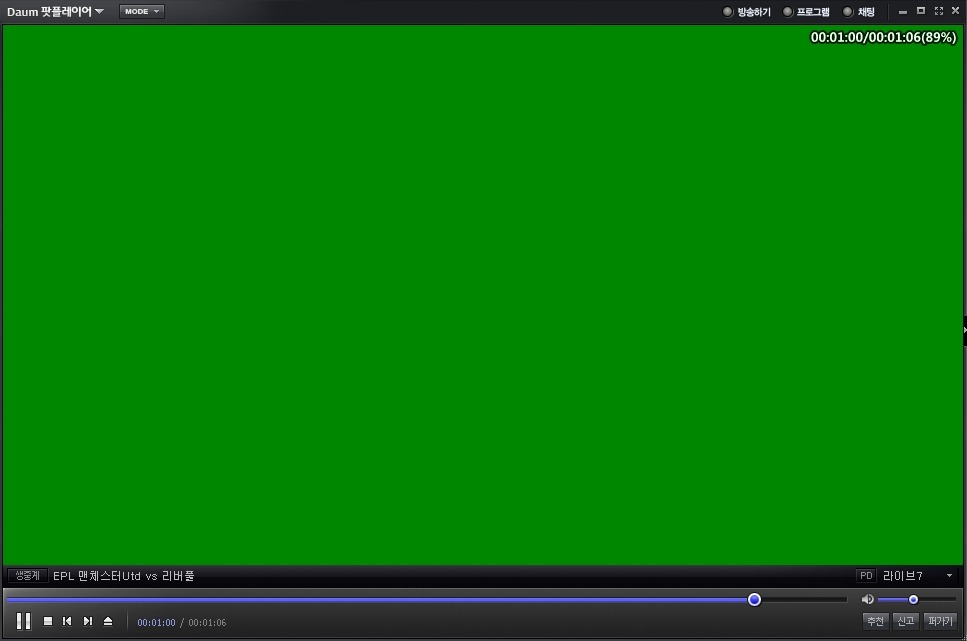Skip to the previous track
Viewport: 967px width, 641px height.
67,621
